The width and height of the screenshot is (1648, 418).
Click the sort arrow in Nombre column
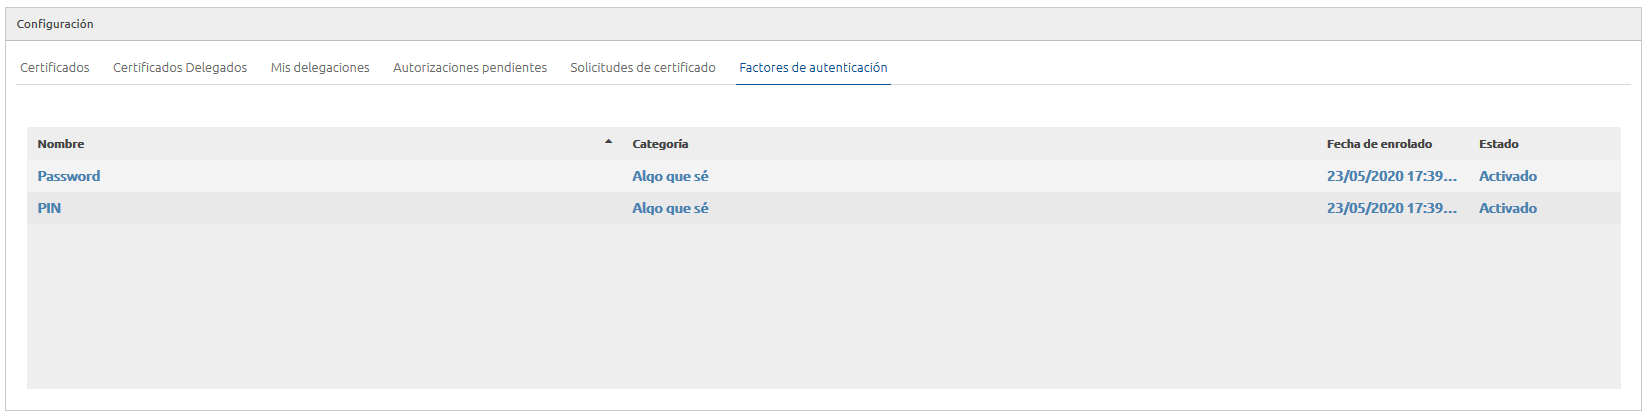608,142
